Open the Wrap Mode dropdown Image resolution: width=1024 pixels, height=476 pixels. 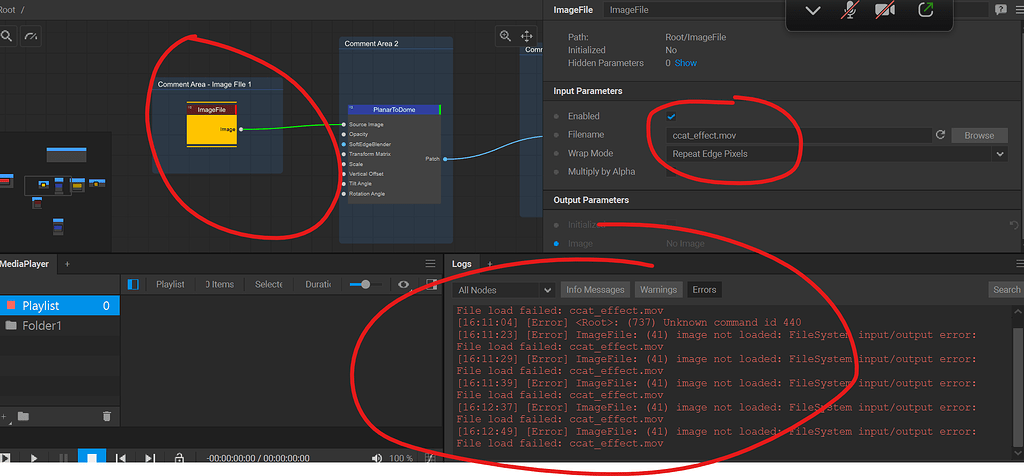837,154
